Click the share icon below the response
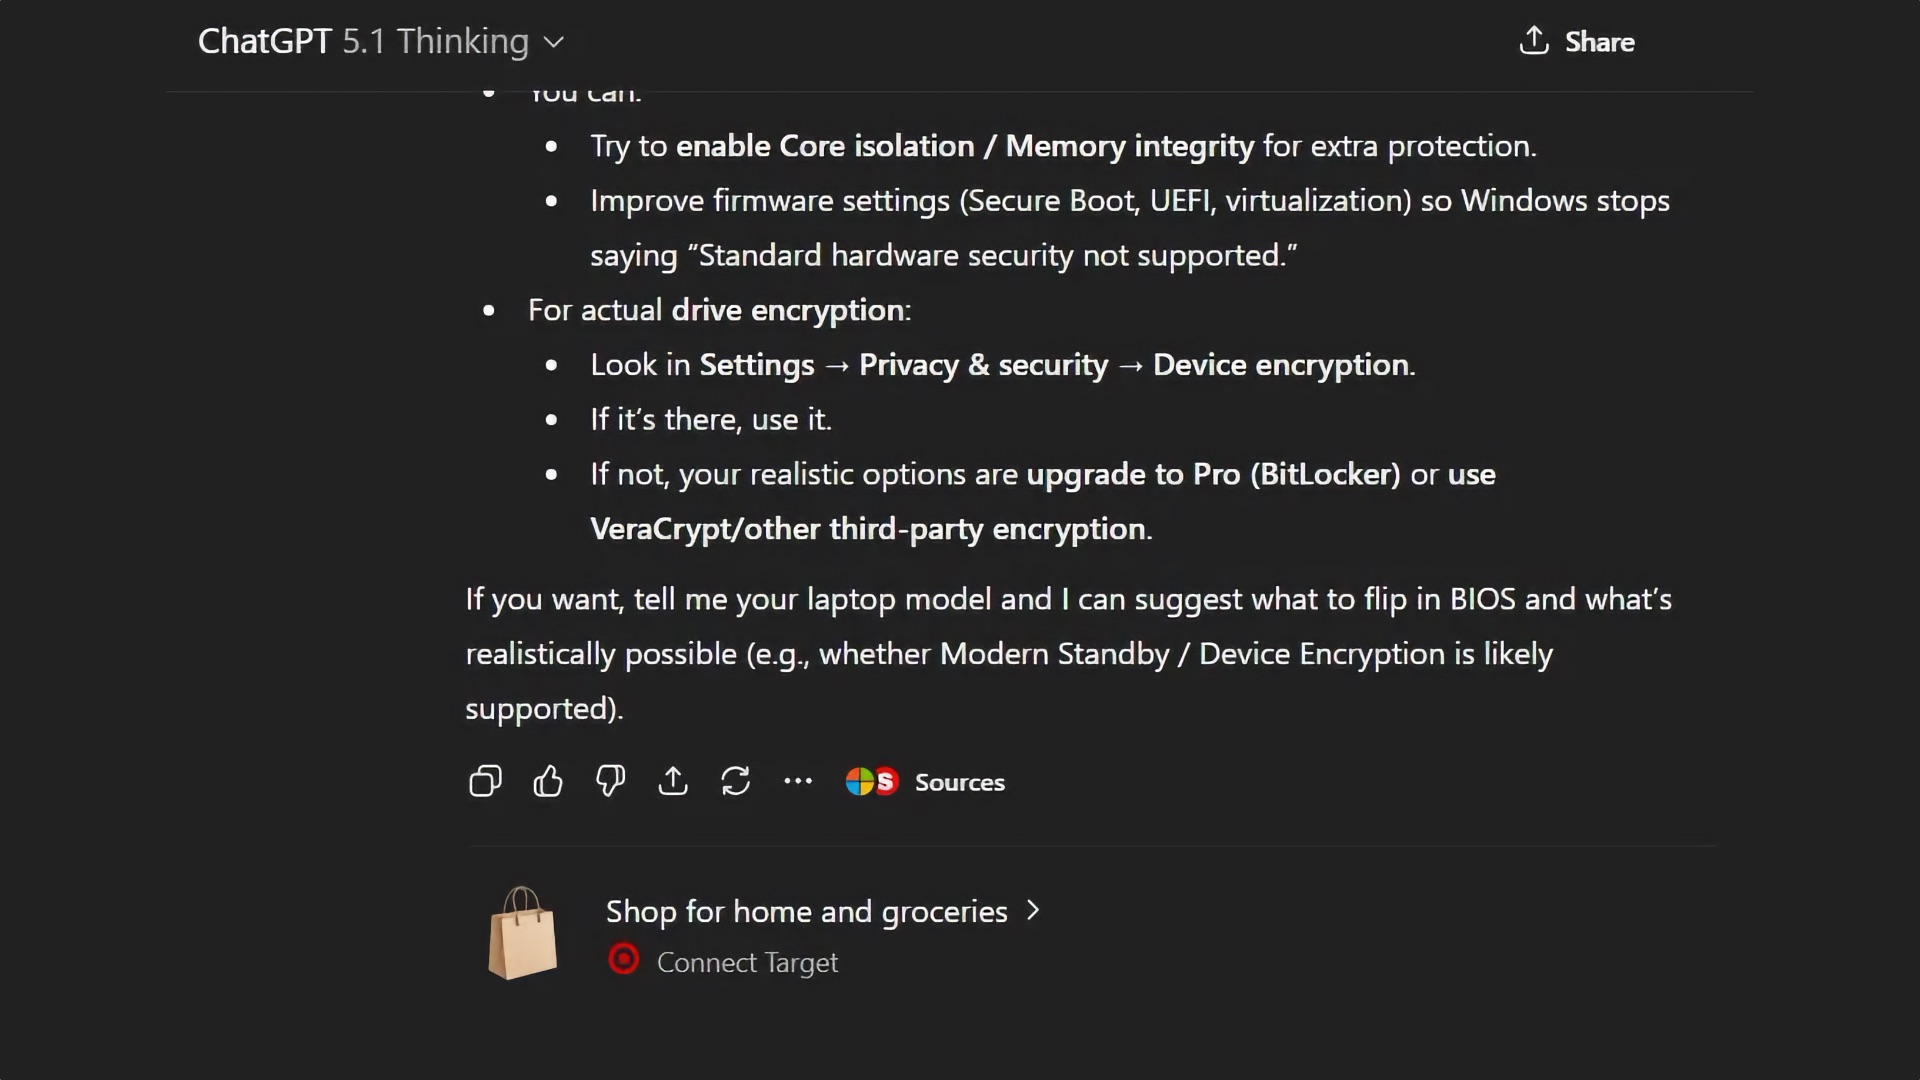 tap(673, 781)
